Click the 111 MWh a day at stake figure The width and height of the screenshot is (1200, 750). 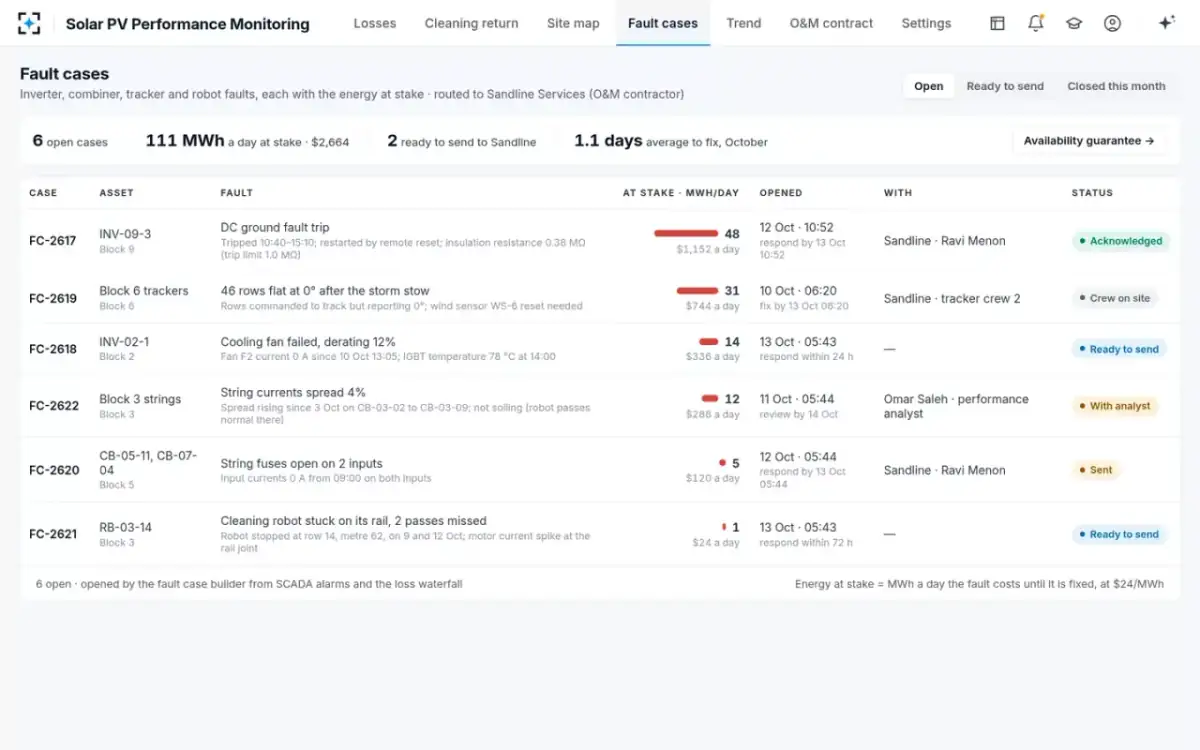pyautogui.click(x=247, y=141)
